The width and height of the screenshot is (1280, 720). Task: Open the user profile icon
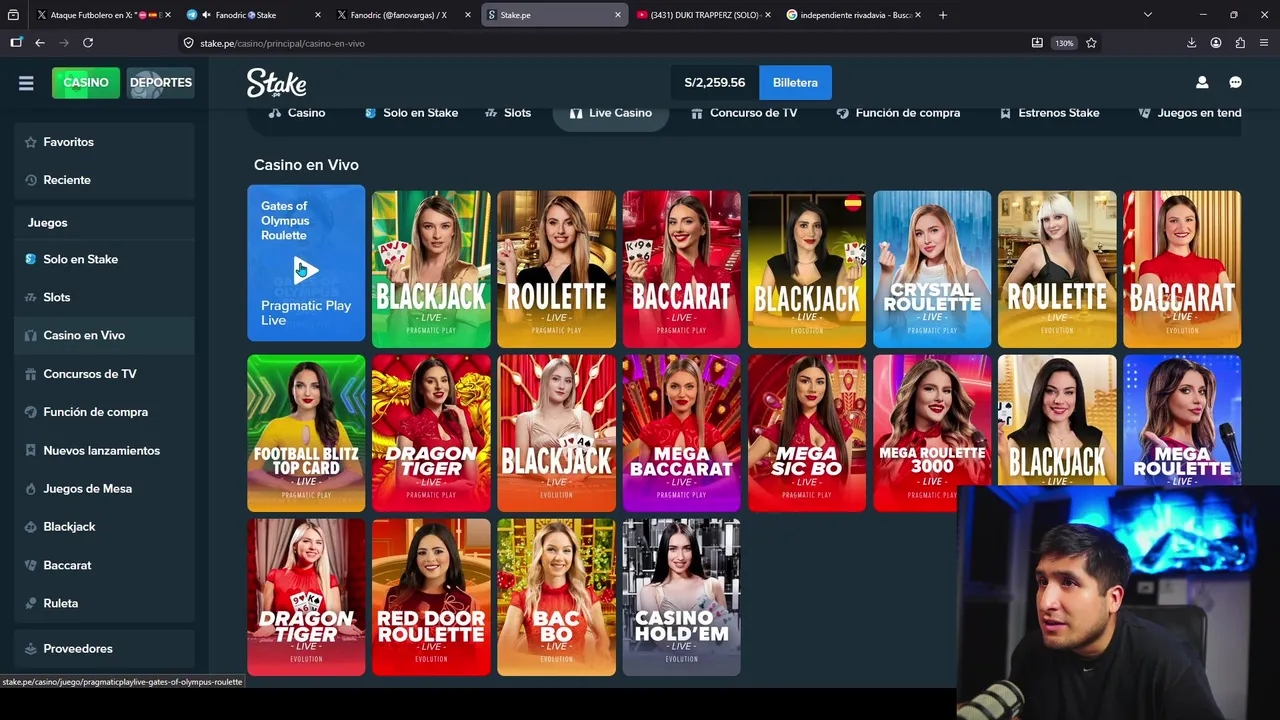(1202, 83)
